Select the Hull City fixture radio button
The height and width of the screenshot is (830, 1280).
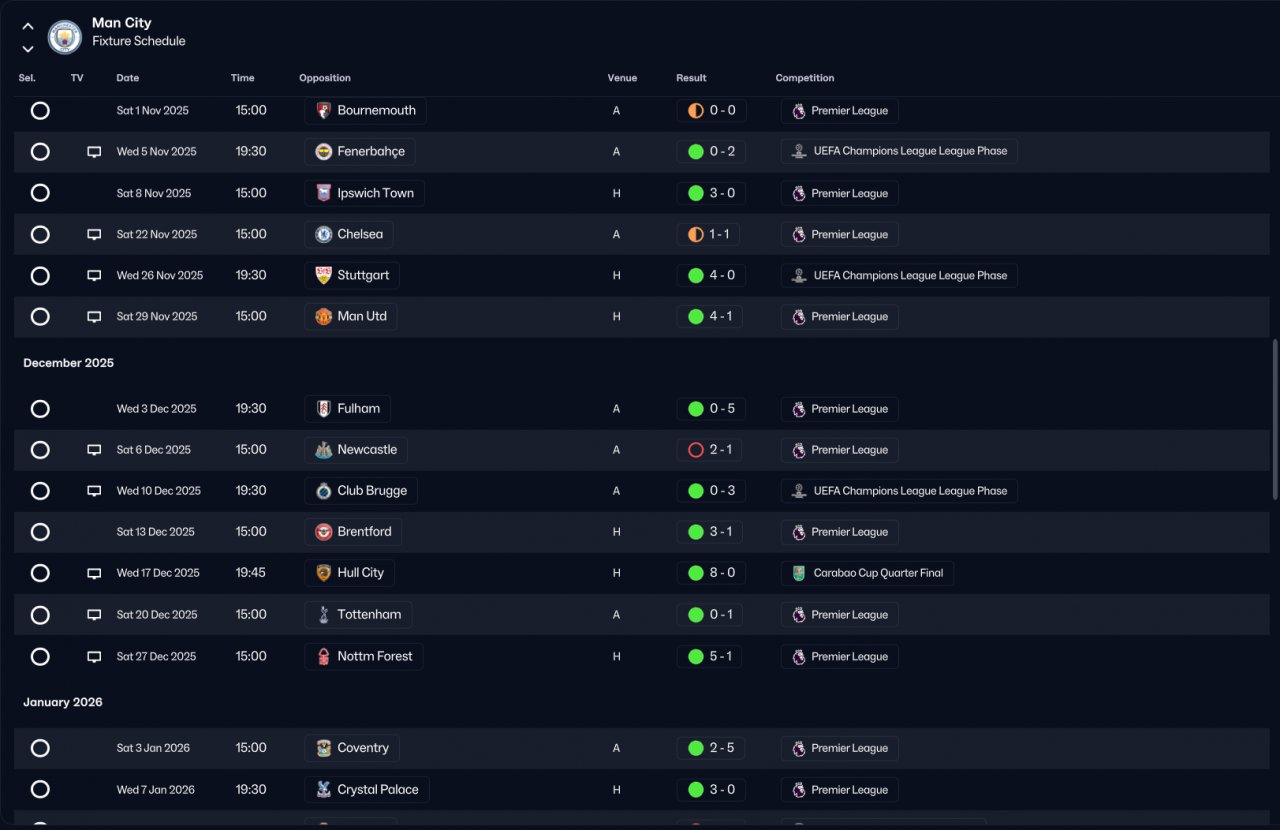[40, 573]
